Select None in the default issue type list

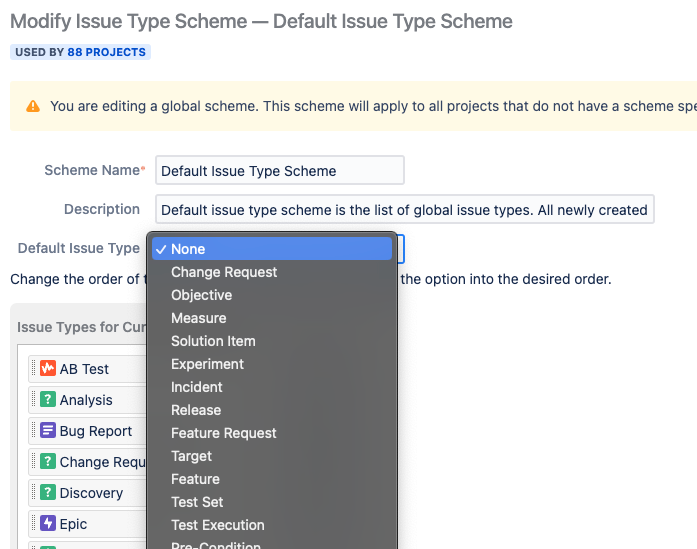[x=272, y=249]
